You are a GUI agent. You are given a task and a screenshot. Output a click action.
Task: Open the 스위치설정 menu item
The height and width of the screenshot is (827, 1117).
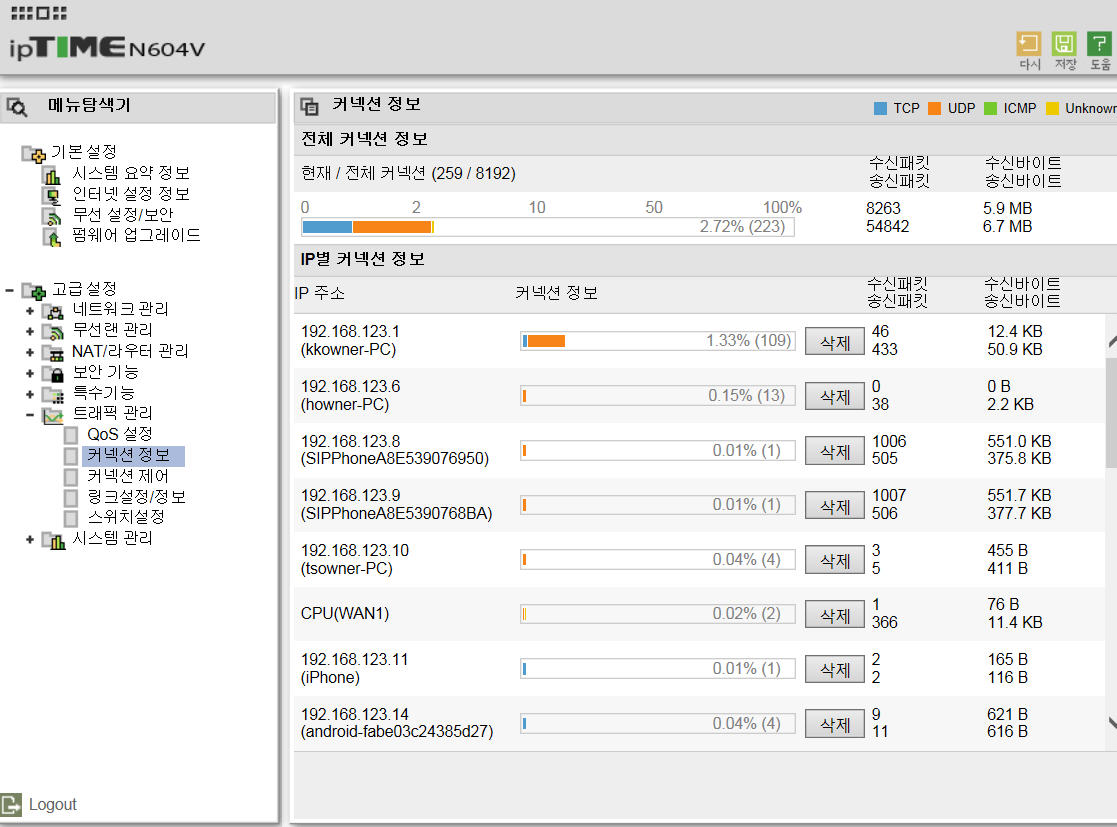pos(126,516)
